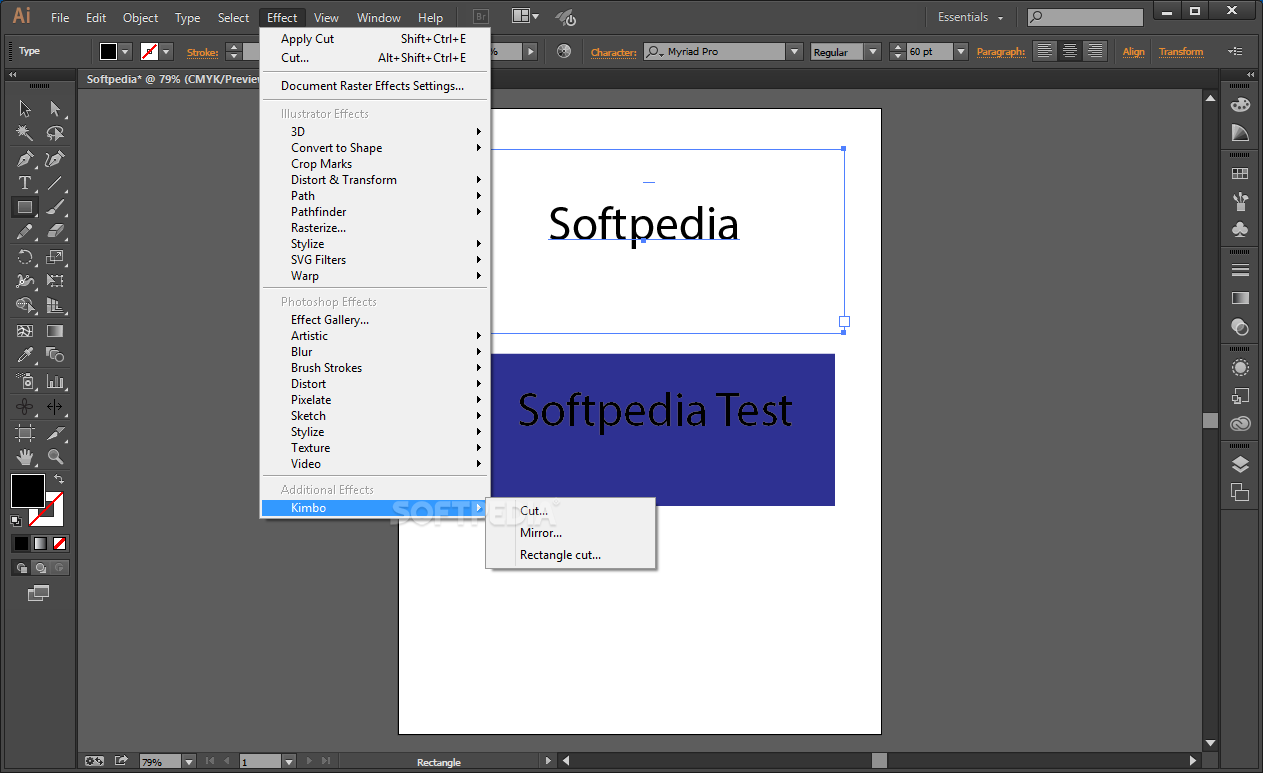Open the Paragraph panel link
1263x773 pixels.
(1001, 52)
